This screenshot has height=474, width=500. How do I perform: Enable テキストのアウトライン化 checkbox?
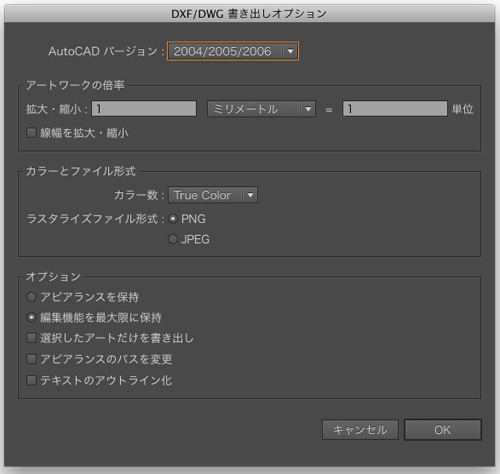pos(31,380)
